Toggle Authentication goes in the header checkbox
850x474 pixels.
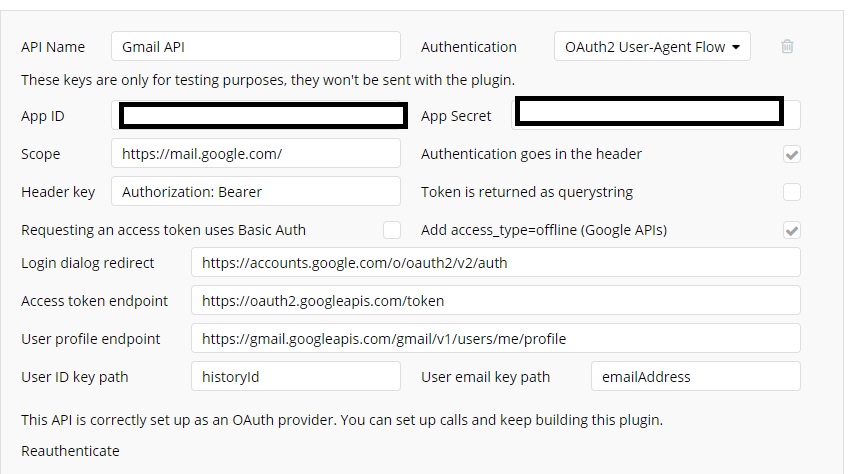coord(791,155)
